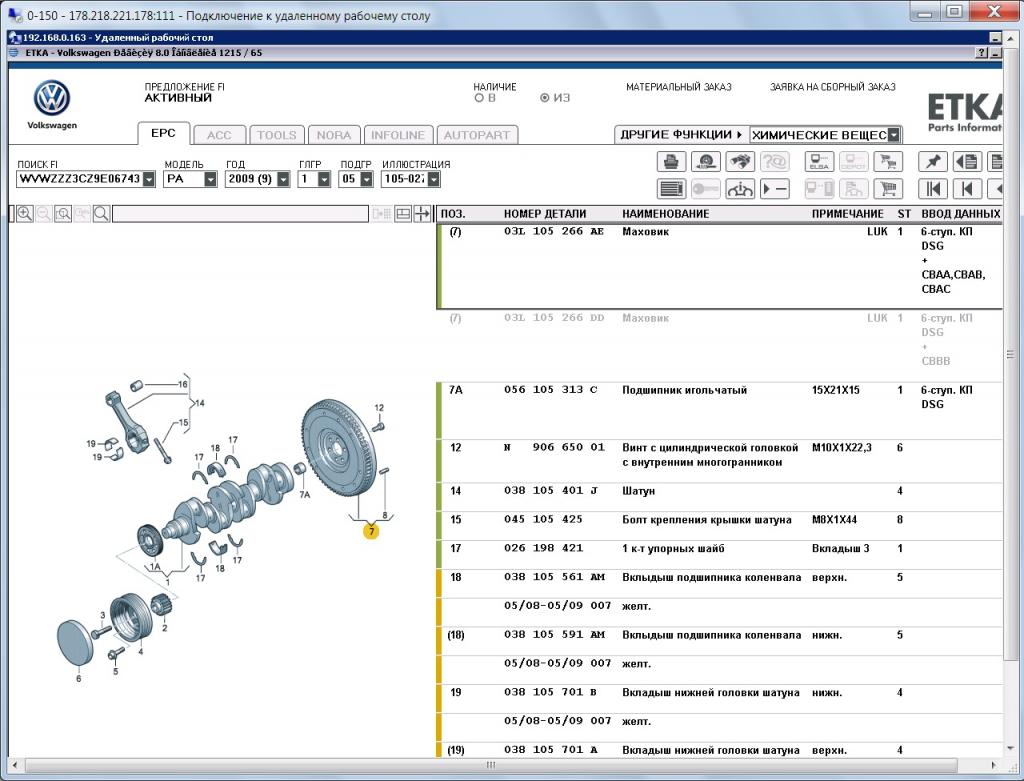
Task: Switch to the AUTOPART tab
Action: point(477,135)
